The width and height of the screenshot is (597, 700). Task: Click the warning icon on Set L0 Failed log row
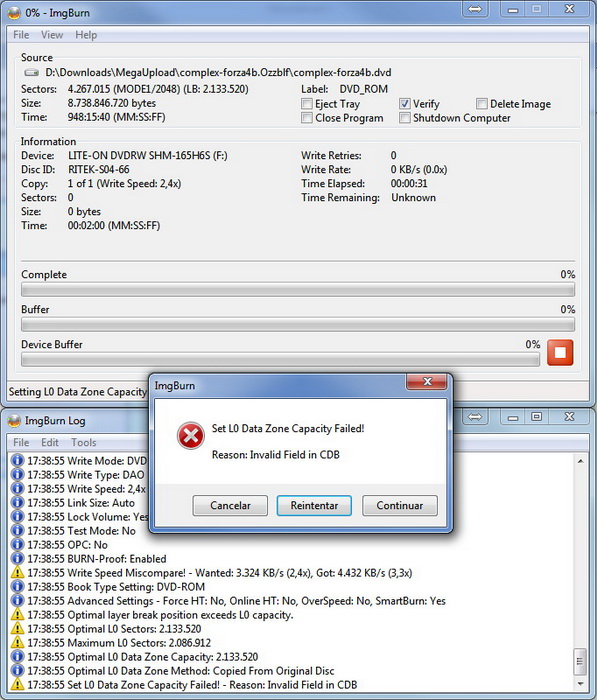(x=17, y=684)
